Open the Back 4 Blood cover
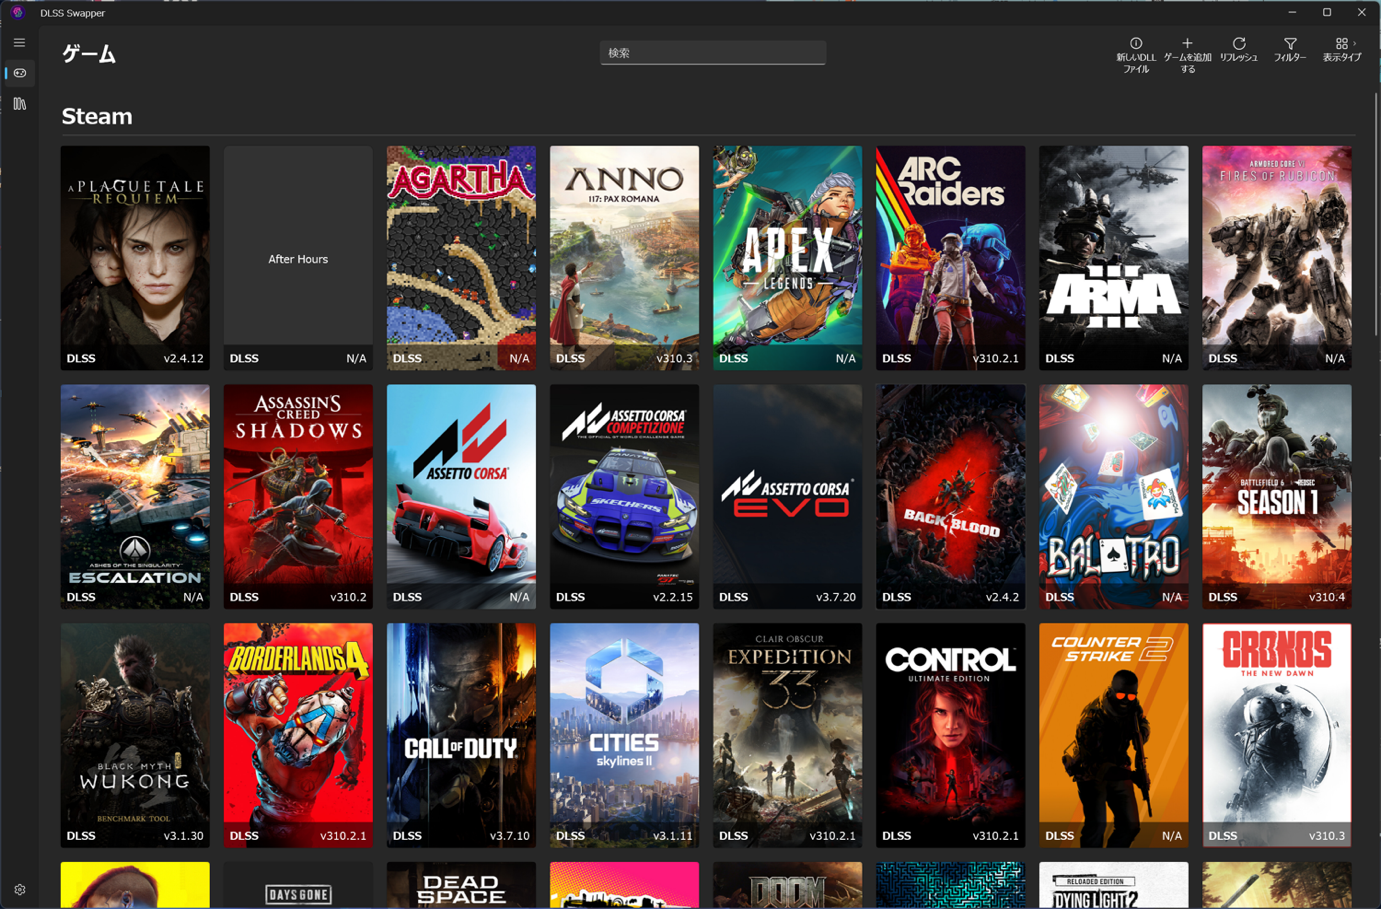Image resolution: width=1381 pixels, height=909 pixels. click(x=950, y=497)
